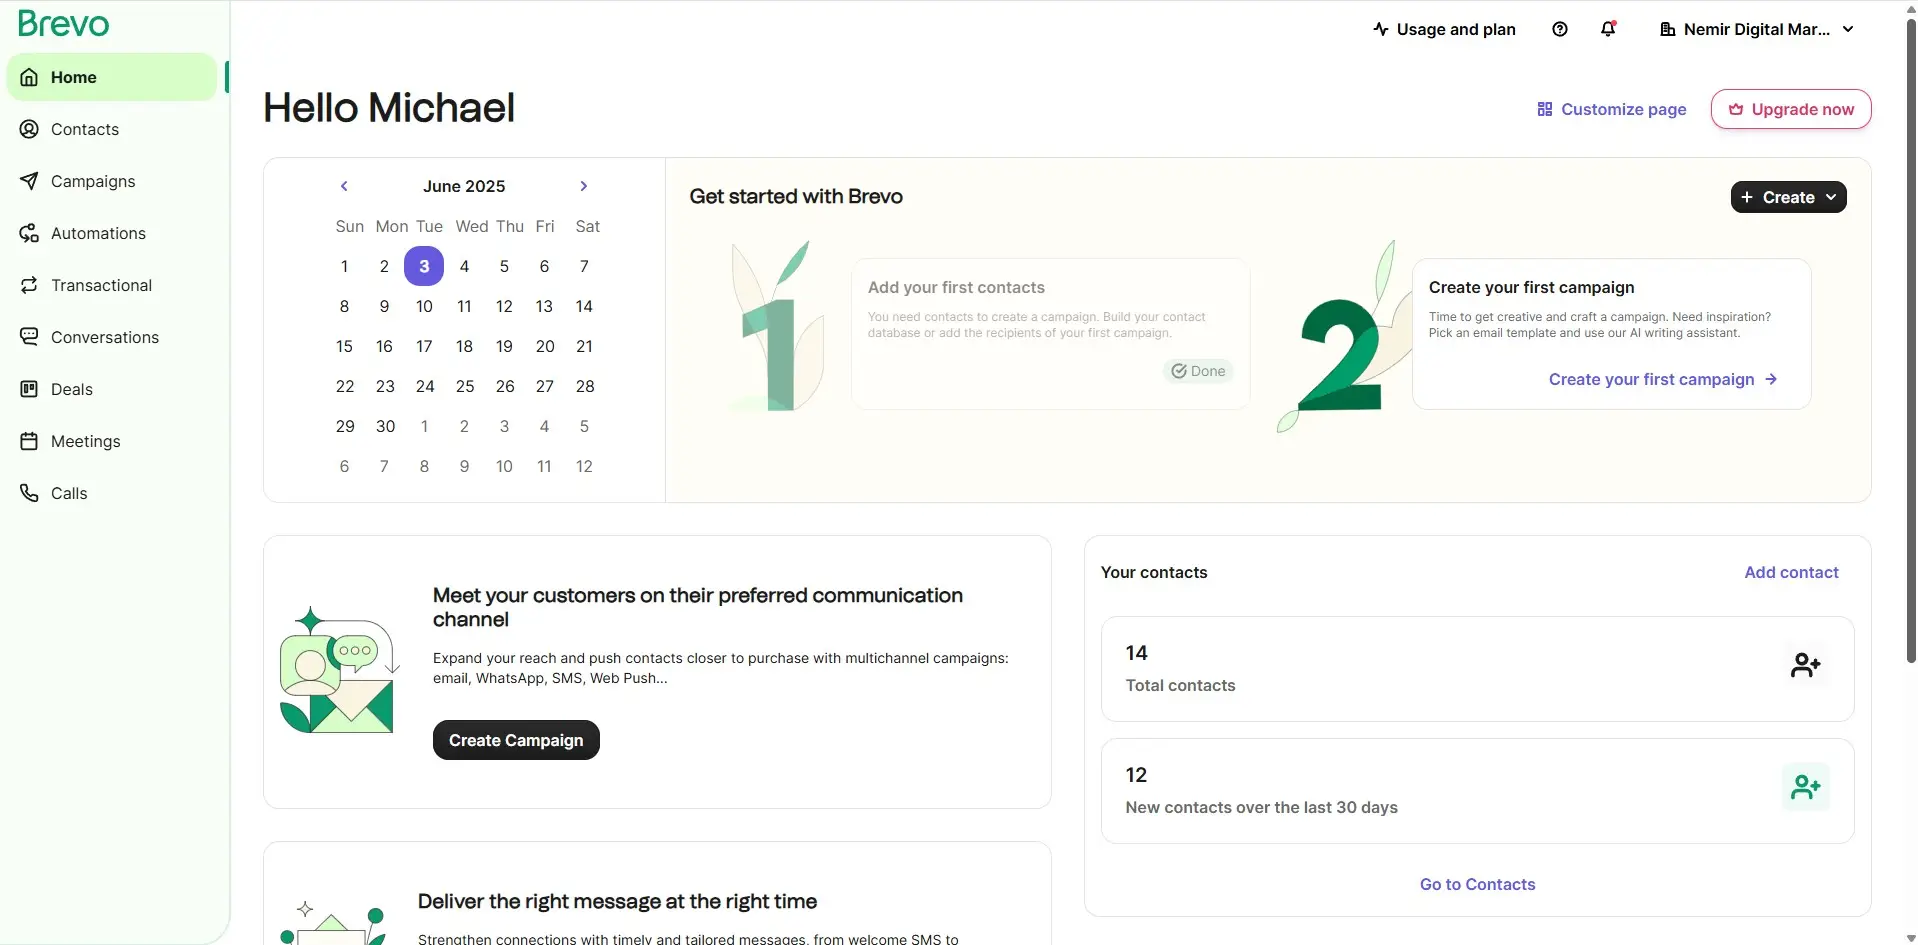Advance calendar to next month
Image resolution: width=1918 pixels, height=945 pixels.
[x=584, y=186]
